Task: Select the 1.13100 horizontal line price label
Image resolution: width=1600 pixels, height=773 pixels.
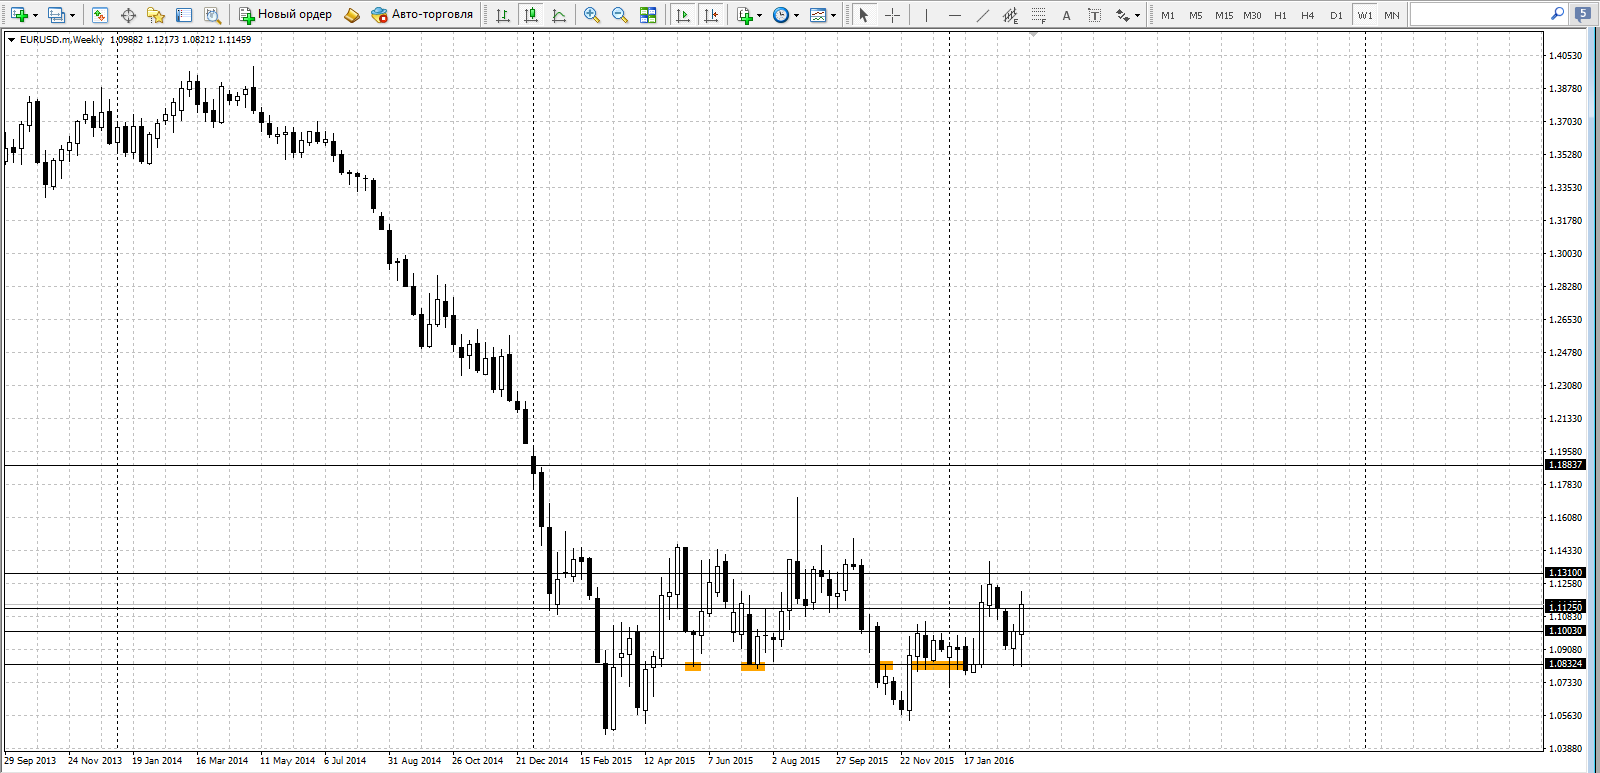Action: point(1566,573)
